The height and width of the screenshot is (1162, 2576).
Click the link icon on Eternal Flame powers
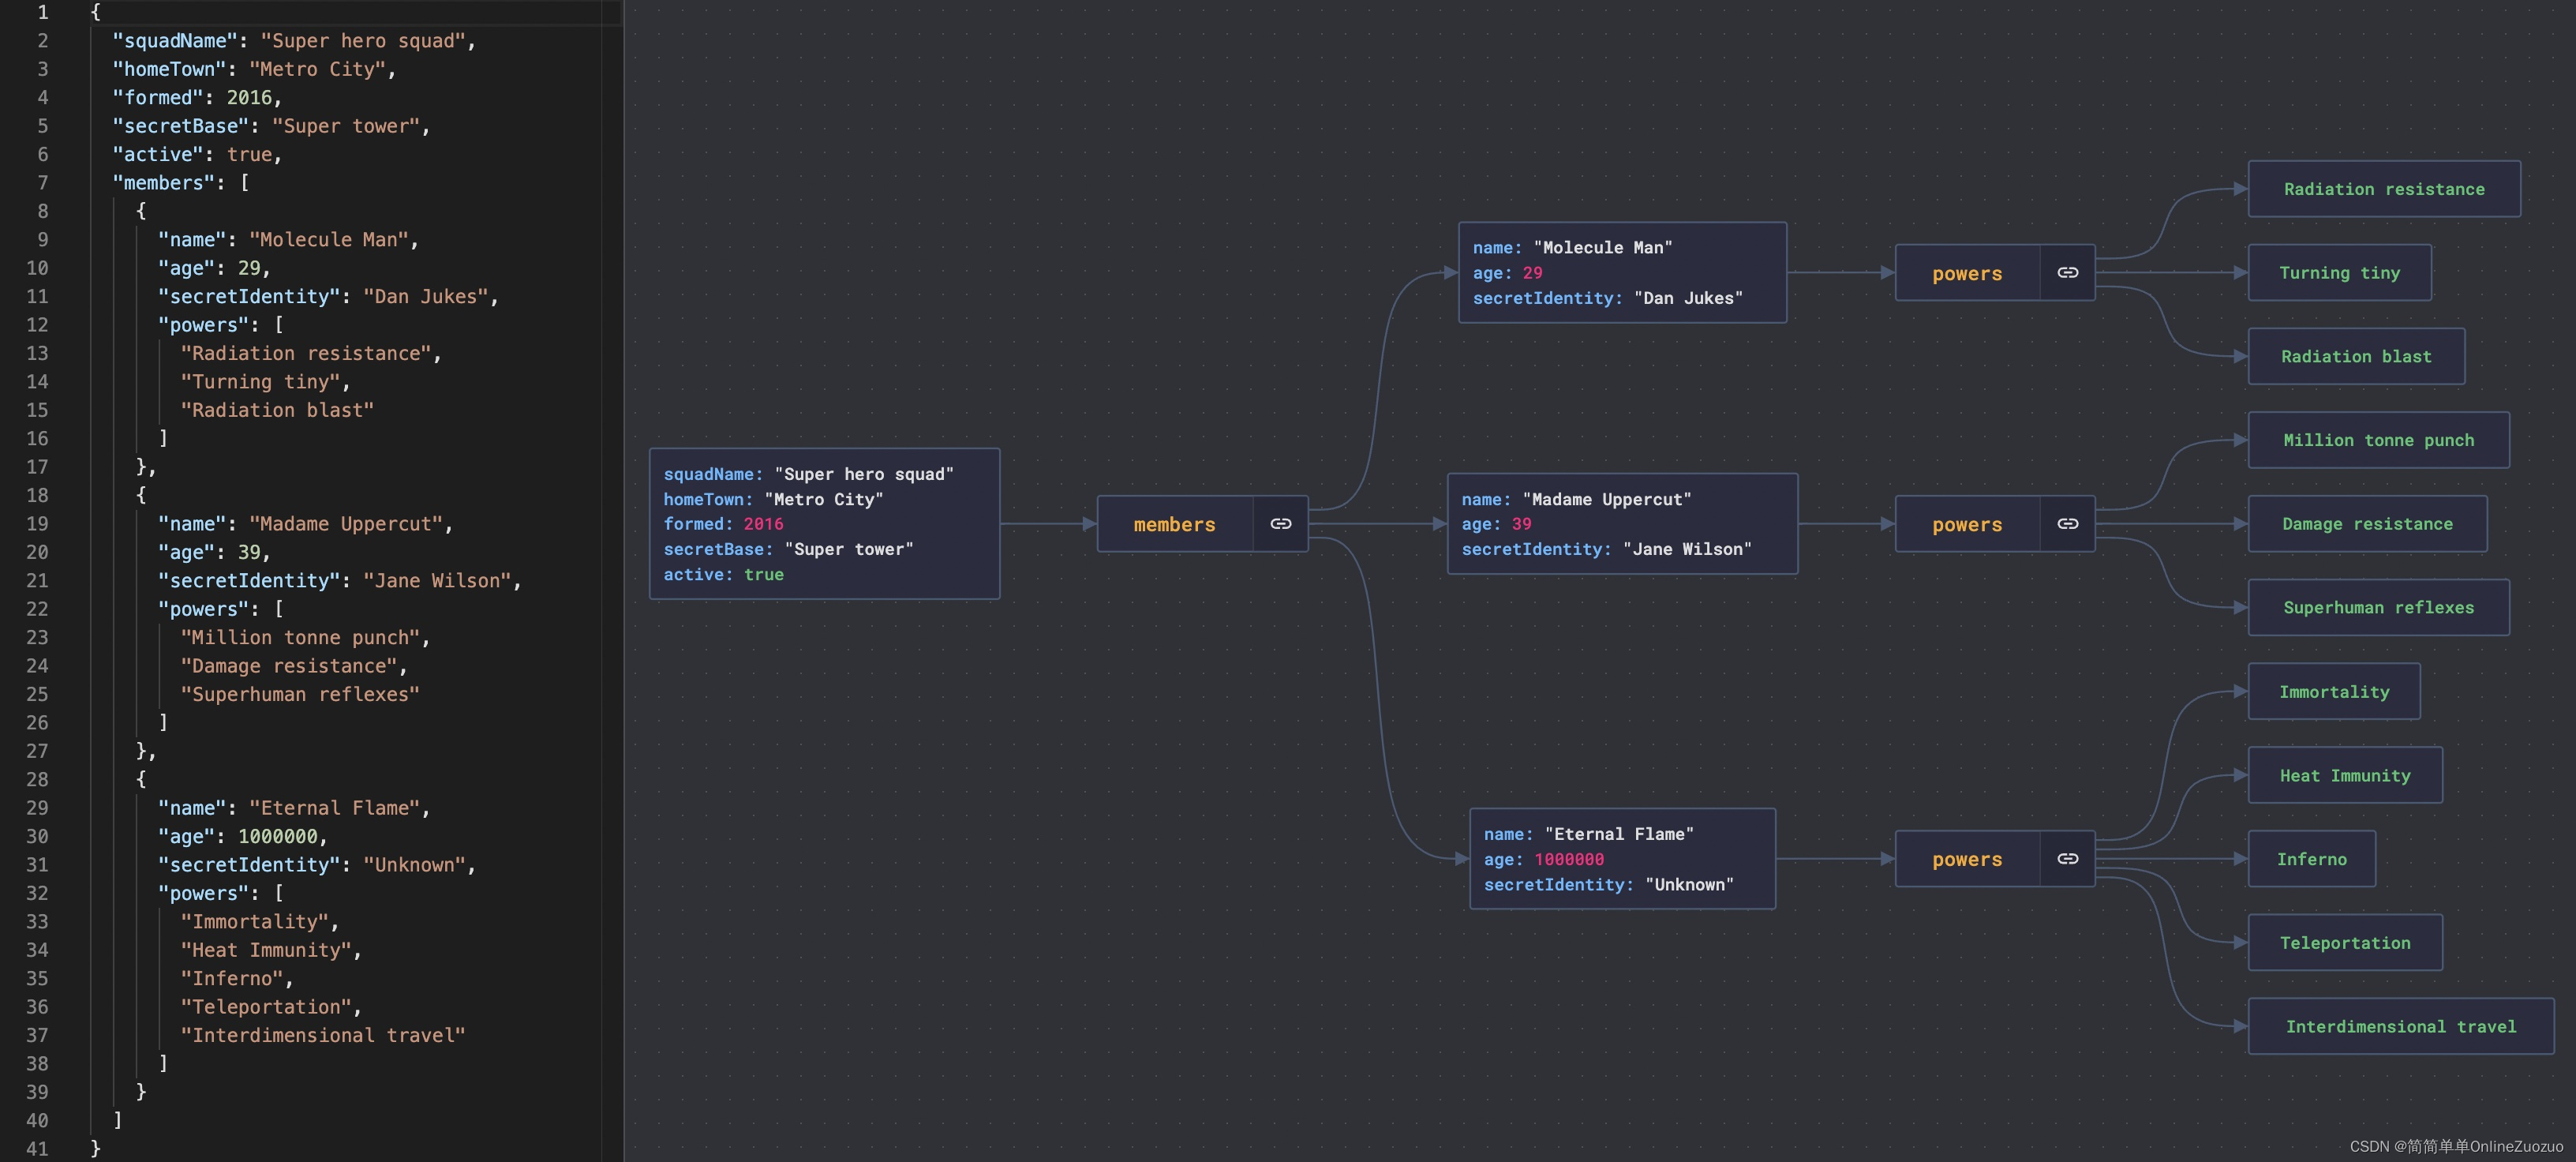coord(2069,858)
